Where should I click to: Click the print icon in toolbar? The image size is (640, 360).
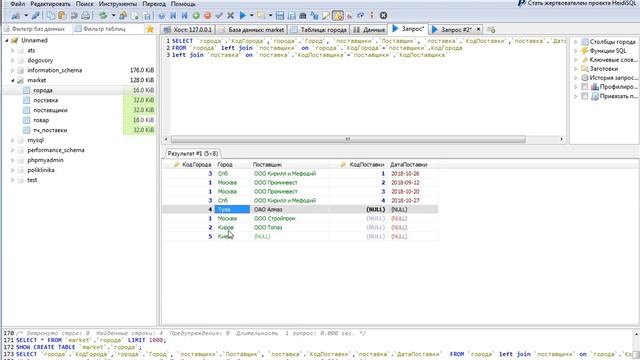pos(85,16)
